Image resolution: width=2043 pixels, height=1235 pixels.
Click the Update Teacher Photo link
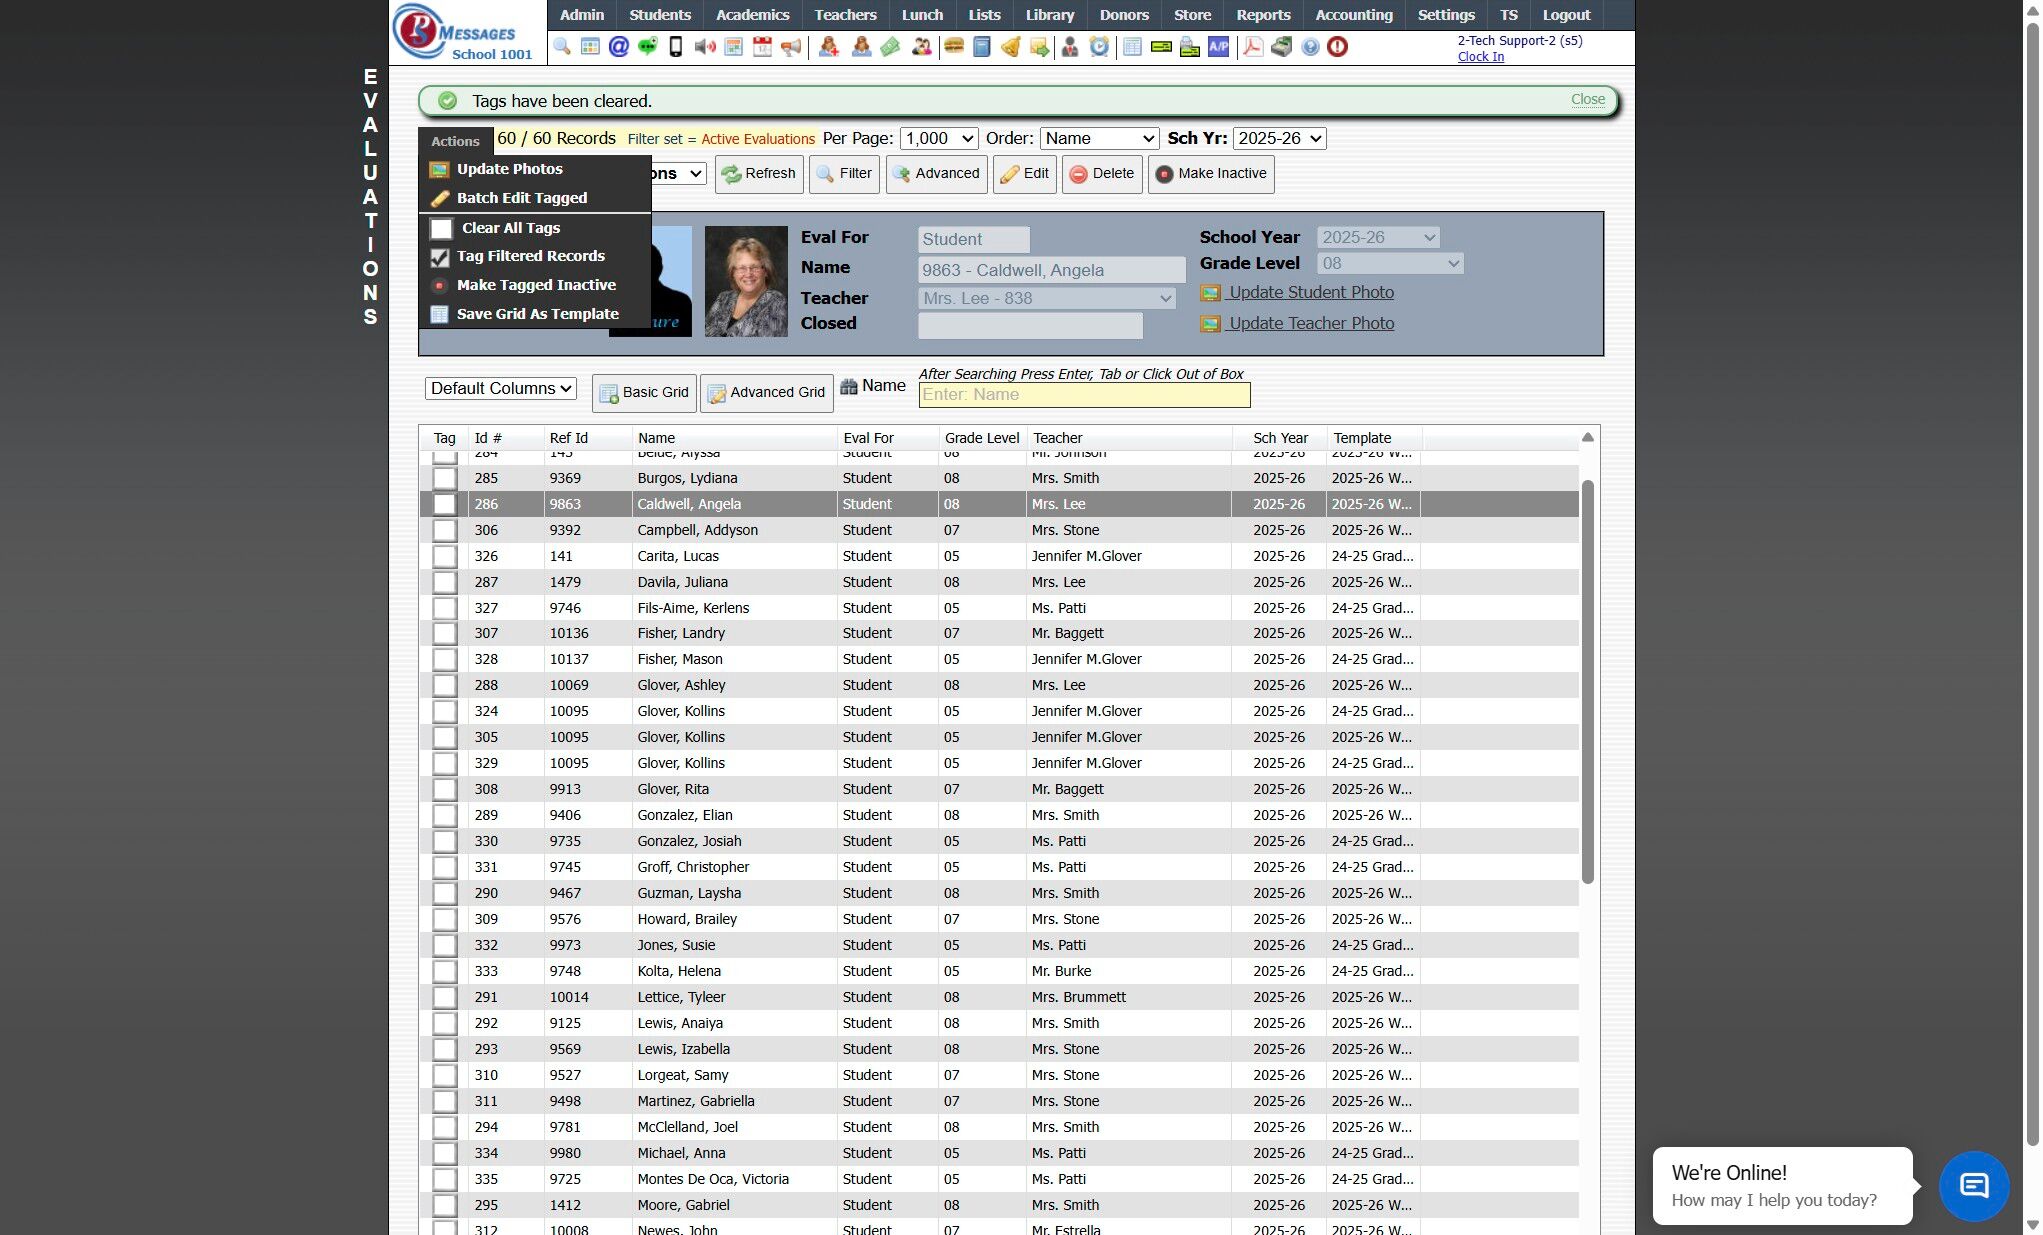tap(1310, 323)
